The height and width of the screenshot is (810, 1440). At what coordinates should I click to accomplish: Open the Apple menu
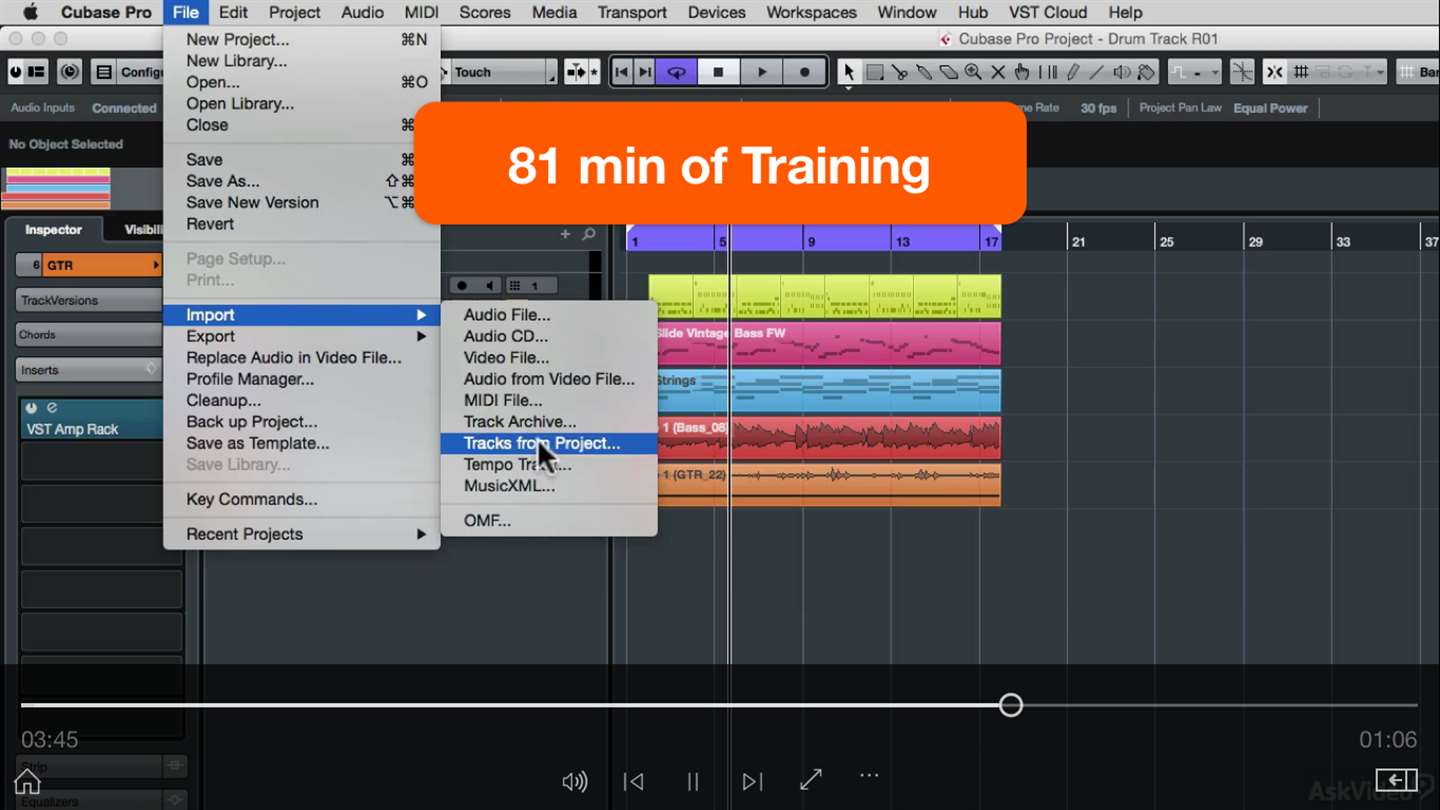[29, 12]
